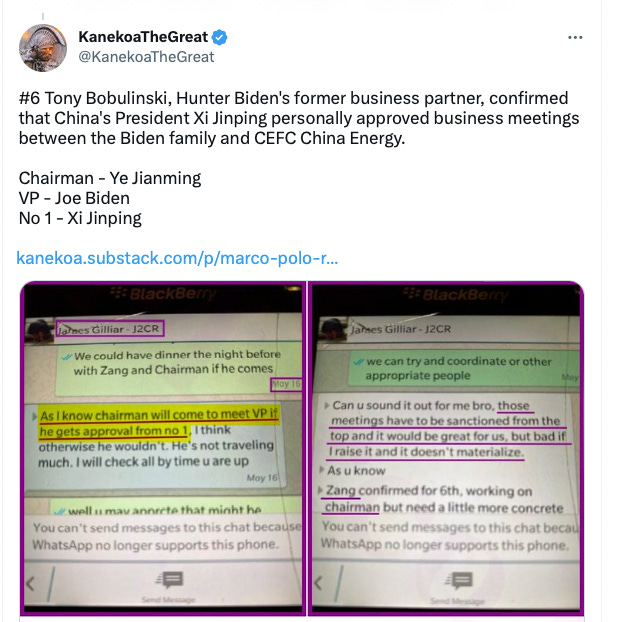
Task: Click the Send Message icon in right image
Action: pyautogui.click(x=458, y=581)
